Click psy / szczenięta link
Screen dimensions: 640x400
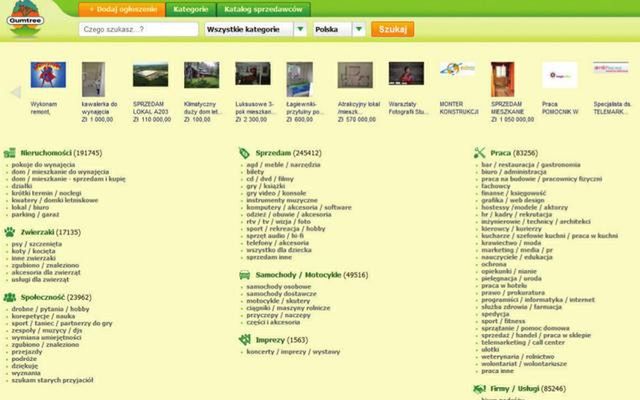[37, 244]
